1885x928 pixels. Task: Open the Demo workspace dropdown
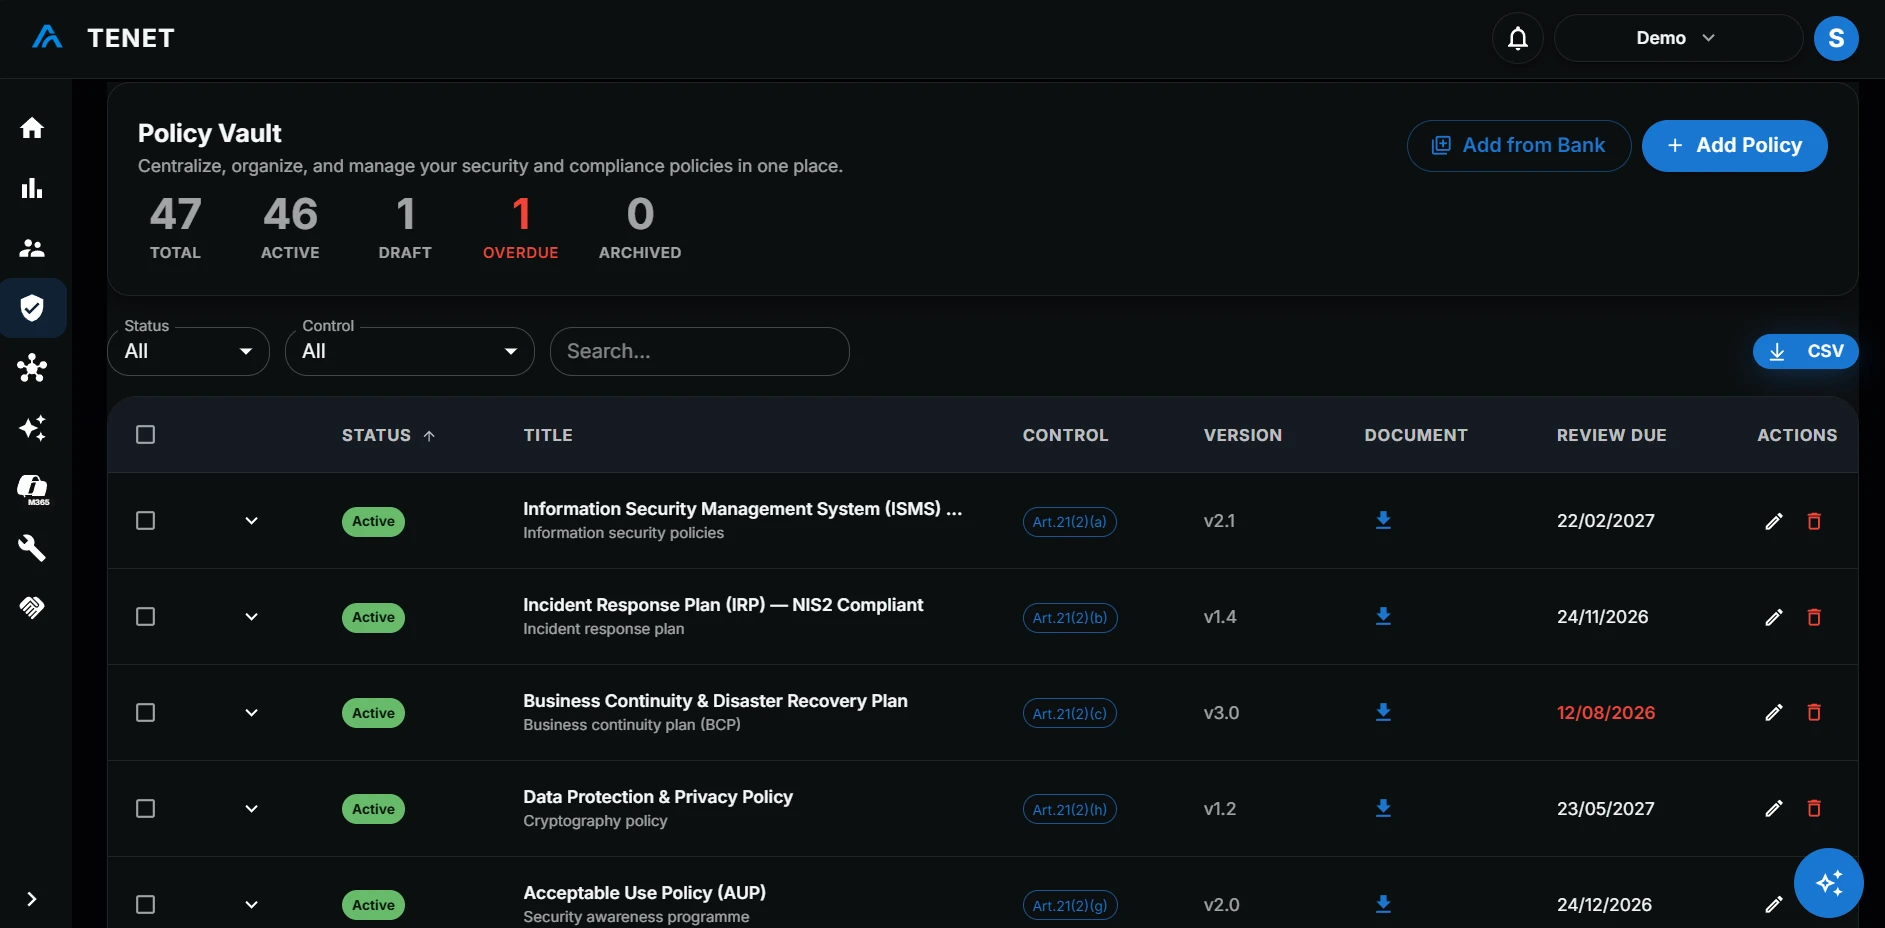click(x=1678, y=38)
